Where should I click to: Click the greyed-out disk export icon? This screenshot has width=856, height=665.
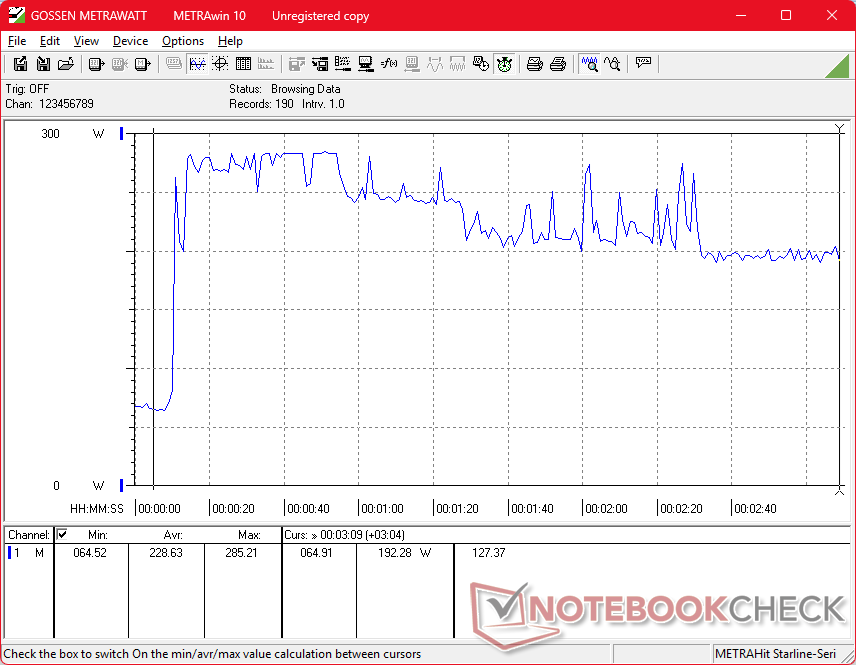[296, 64]
